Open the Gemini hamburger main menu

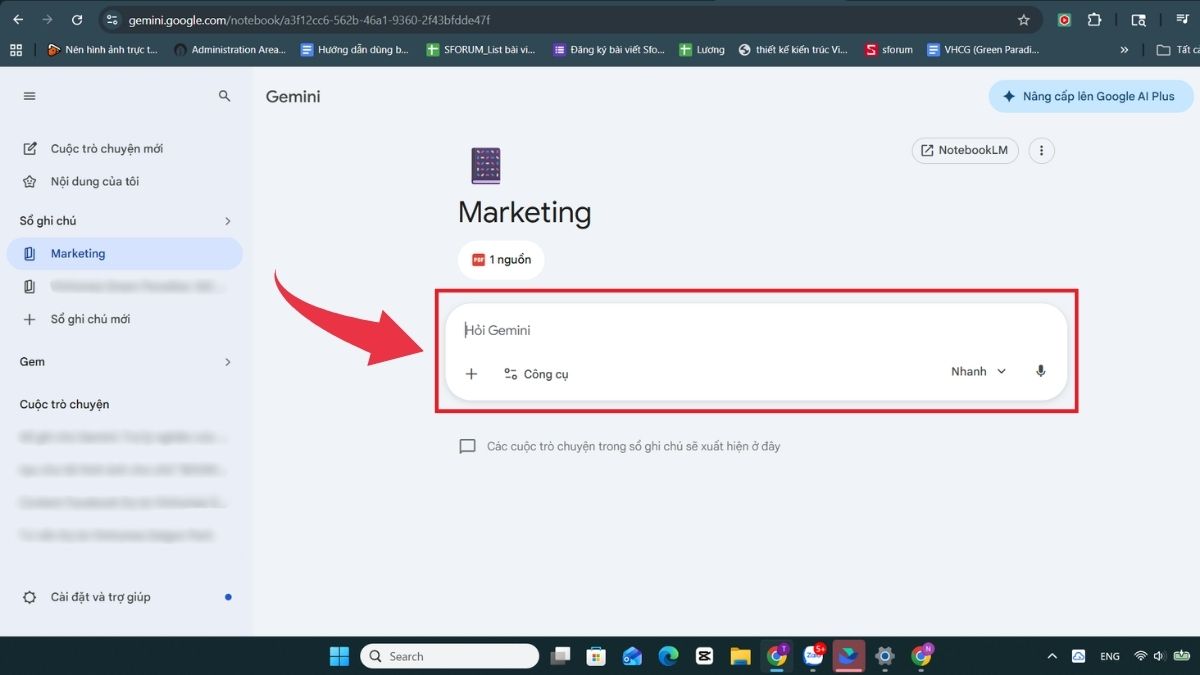pos(29,96)
